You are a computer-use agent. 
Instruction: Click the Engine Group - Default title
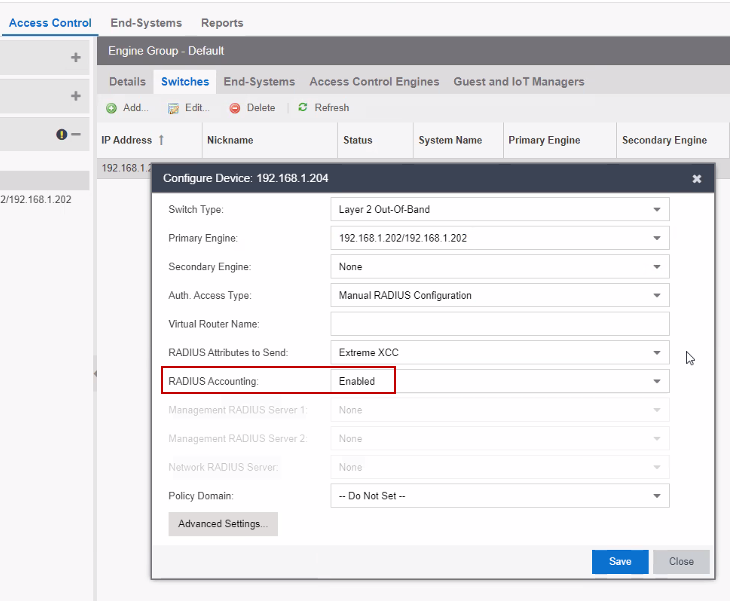coord(166,51)
